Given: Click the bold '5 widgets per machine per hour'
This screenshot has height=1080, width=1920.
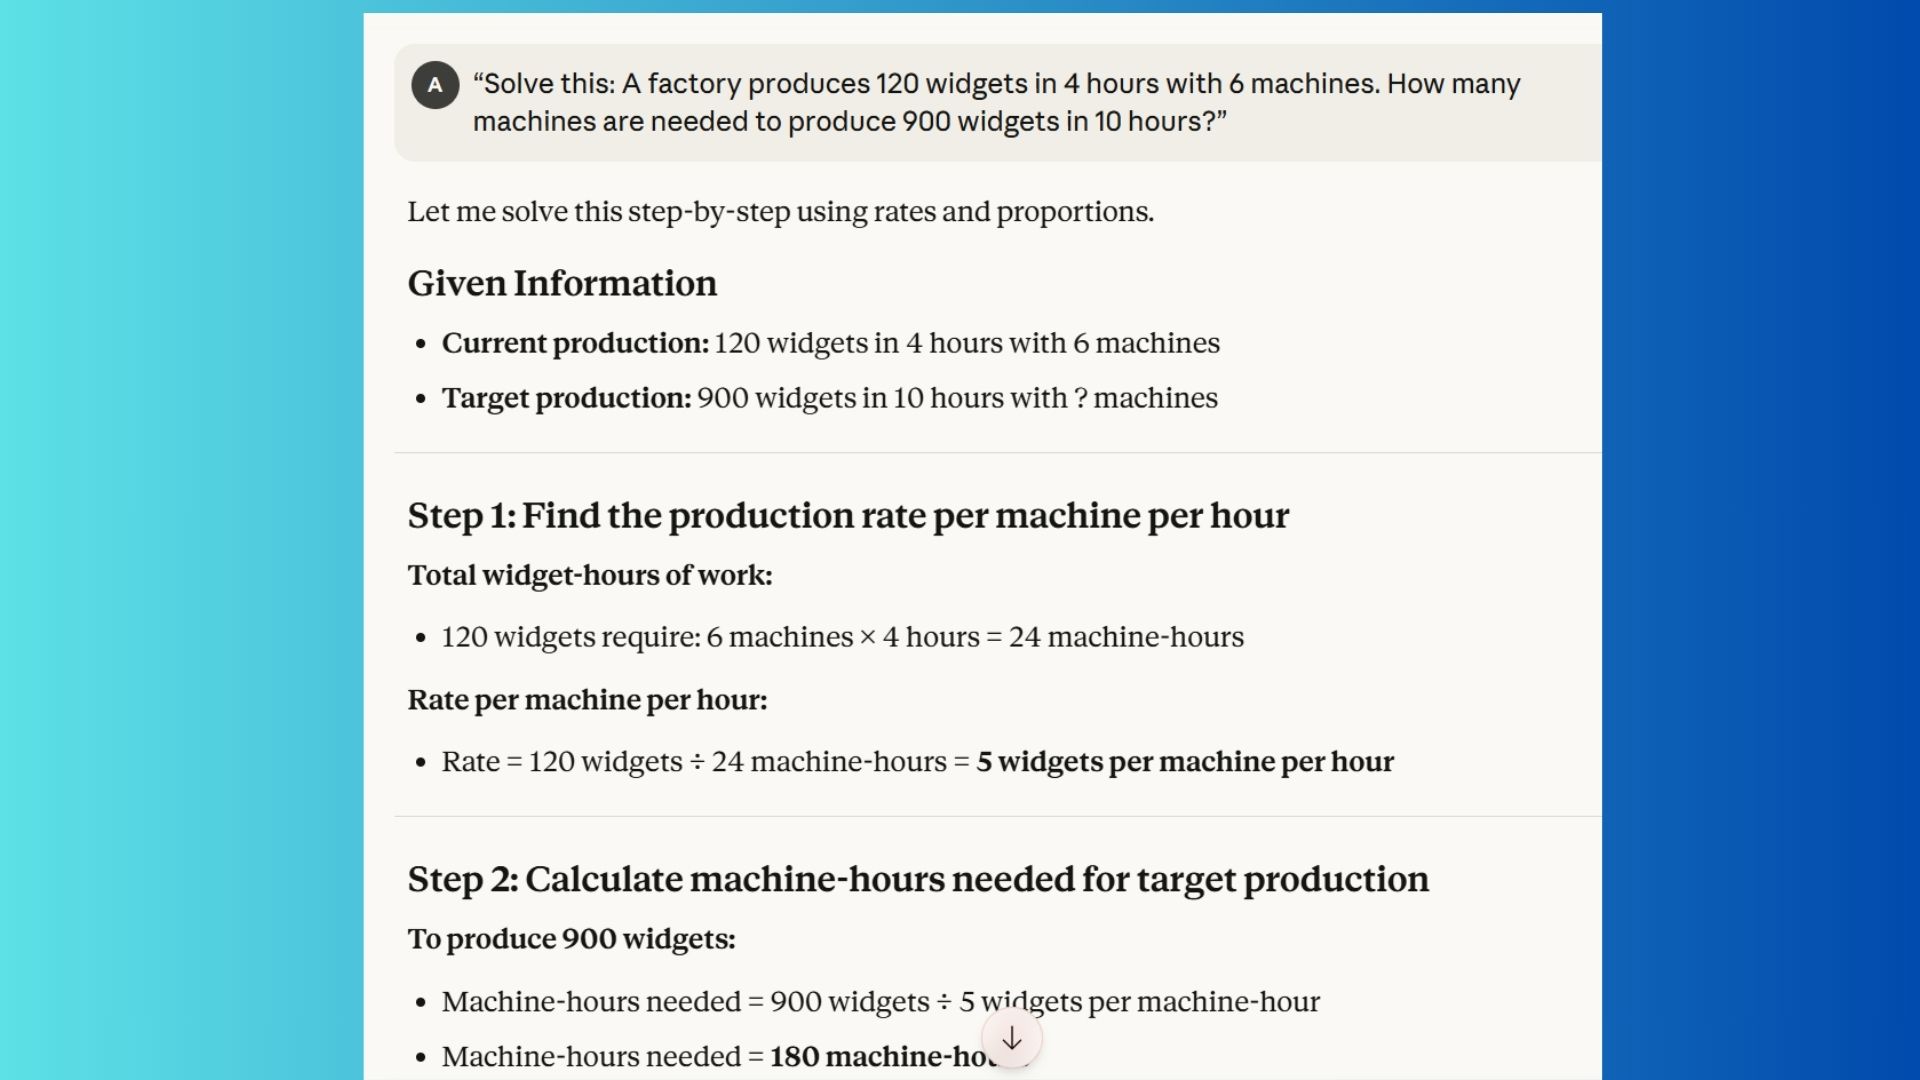Looking at the screenshot, I should point(1184,762).
